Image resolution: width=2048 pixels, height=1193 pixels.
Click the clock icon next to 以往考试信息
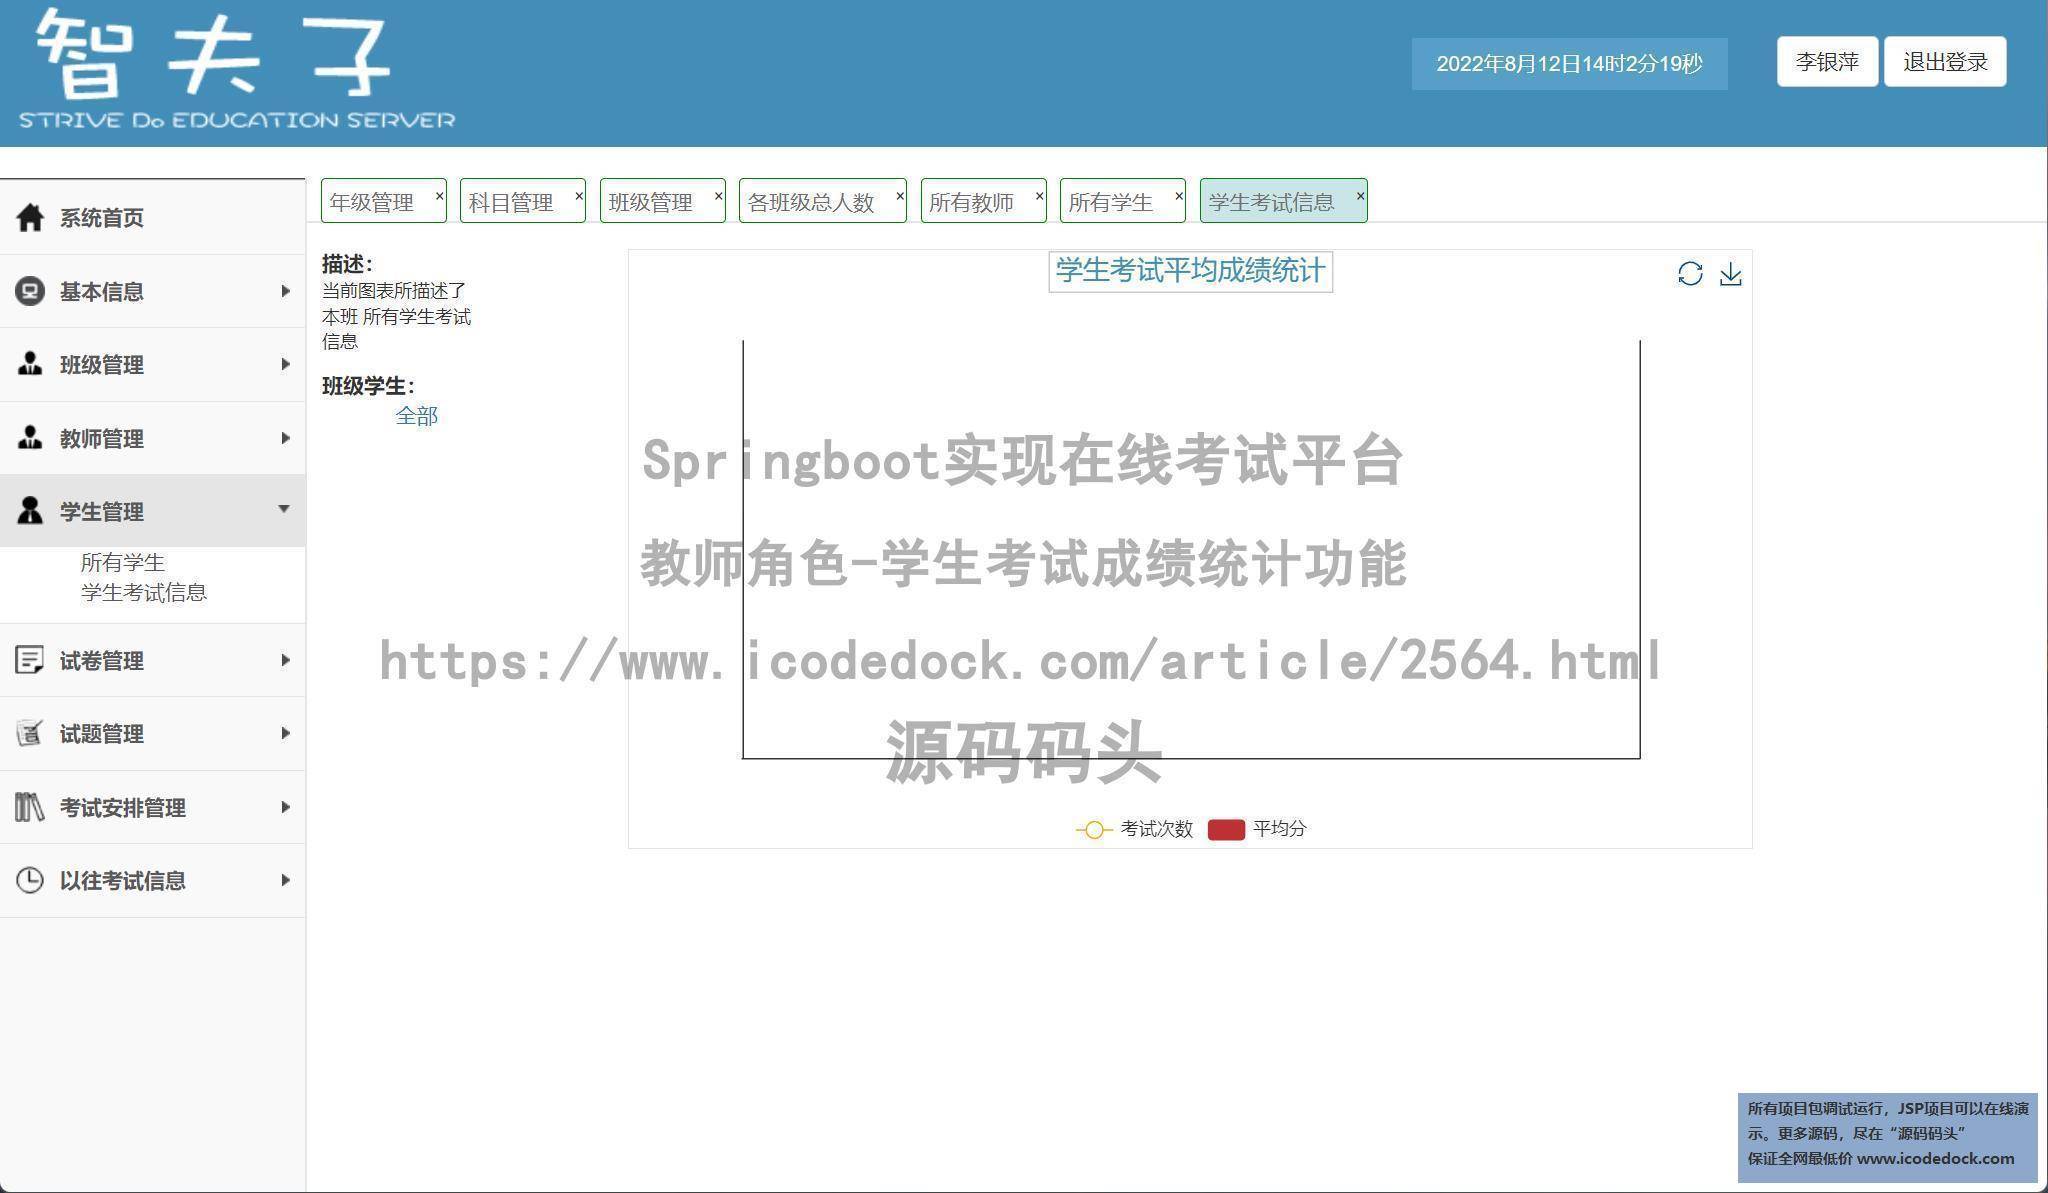30,880
